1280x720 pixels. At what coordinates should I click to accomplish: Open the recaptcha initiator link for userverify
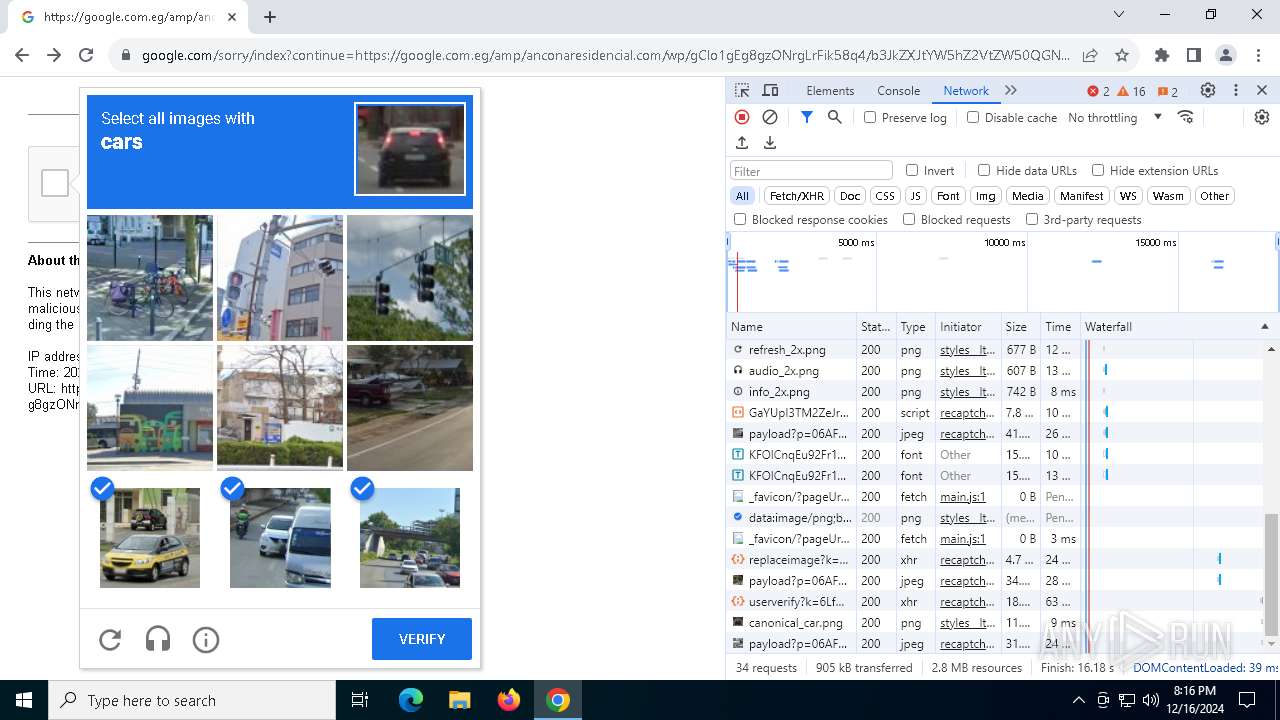pyautogui.click(x=967, y=602)
